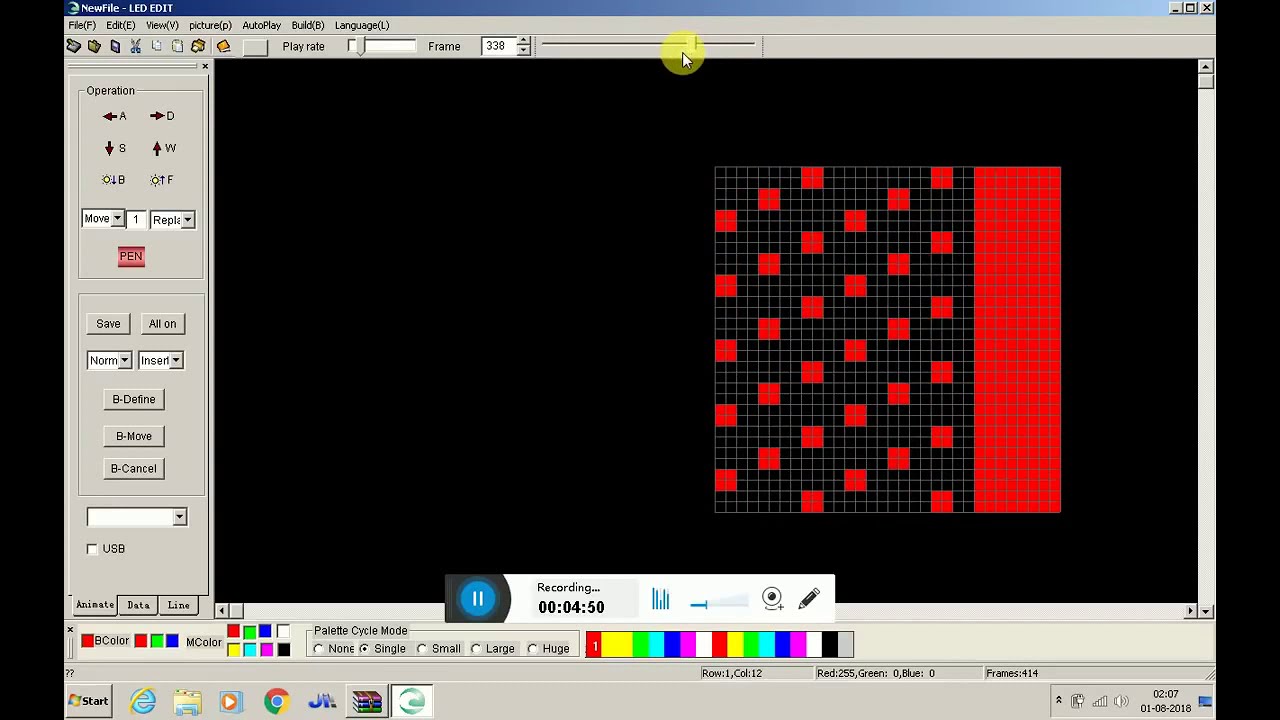Viewport: 1280px width, 720px height.
Task: Click the next frame F bulb icon
Action: pos(161,180)
